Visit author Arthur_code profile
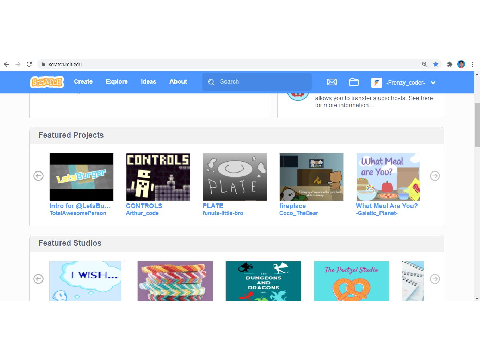The height and width of the screenshot is (360, 480). tap(142, 213)
